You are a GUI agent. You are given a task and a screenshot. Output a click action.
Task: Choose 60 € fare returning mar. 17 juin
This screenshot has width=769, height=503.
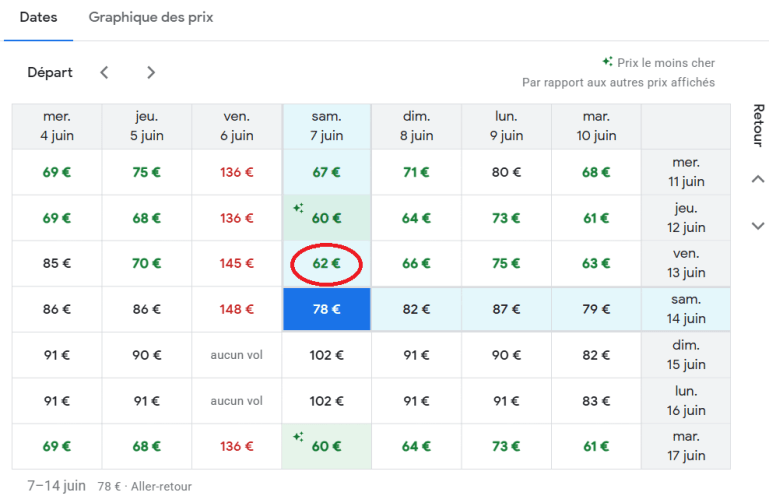(326, 447)
